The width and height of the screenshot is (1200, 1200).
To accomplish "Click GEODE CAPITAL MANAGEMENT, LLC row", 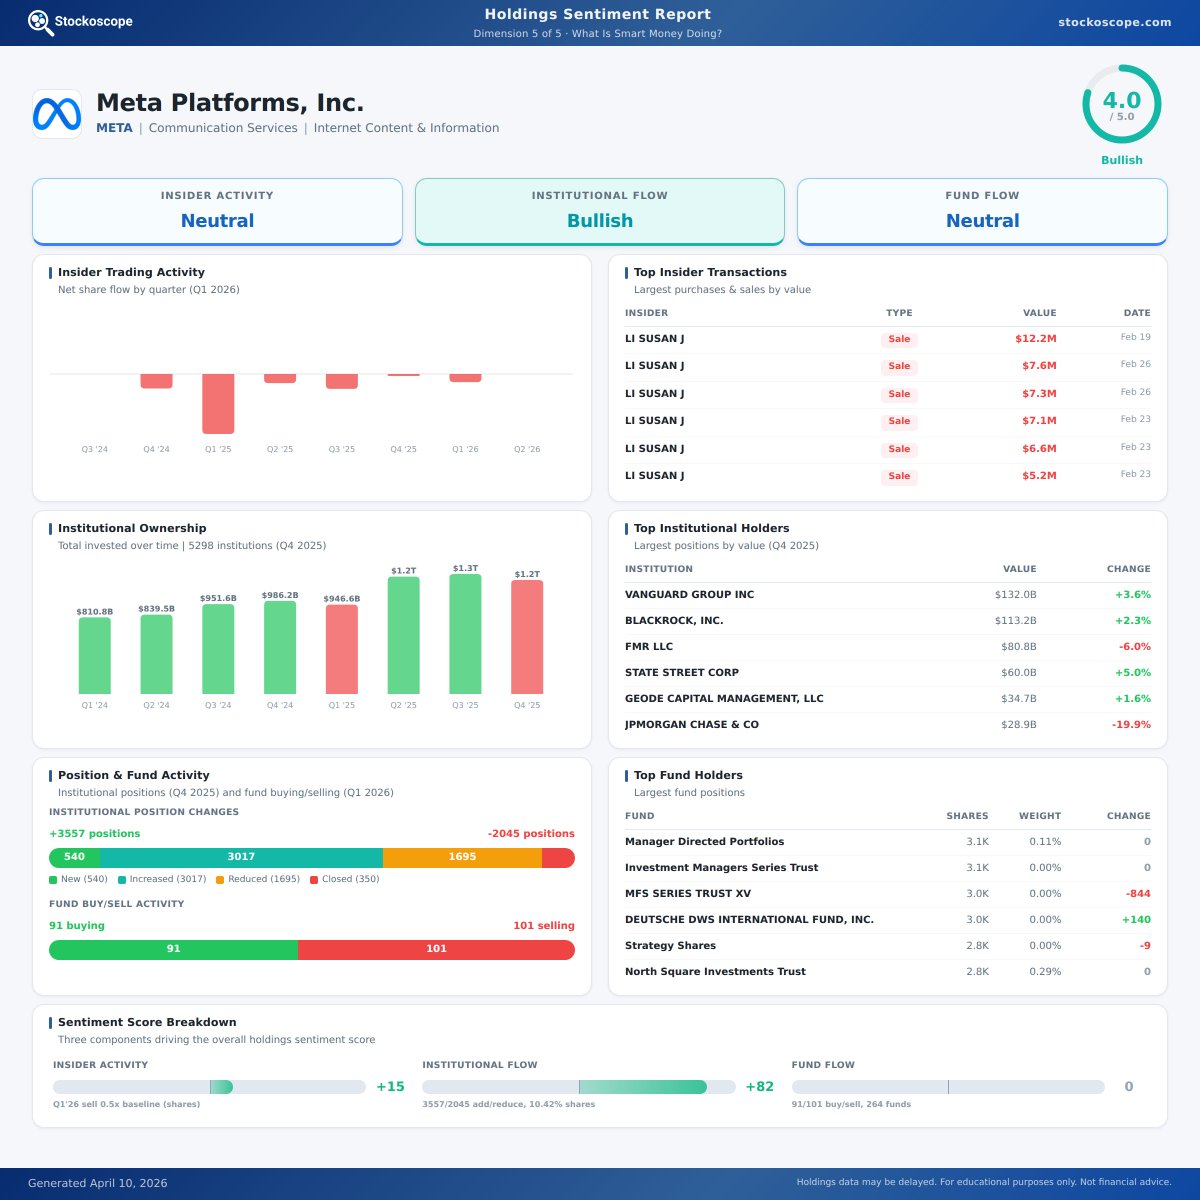I will click(888, 699).
